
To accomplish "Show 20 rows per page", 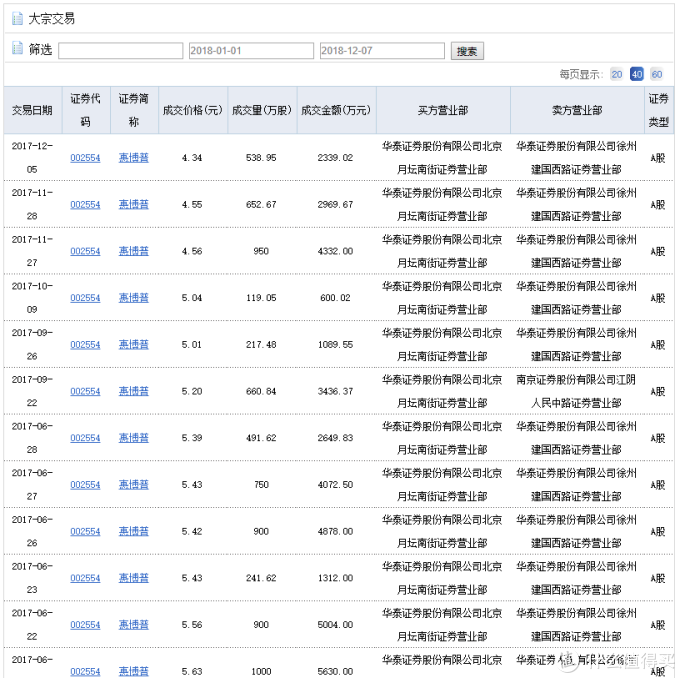I will 617,74.
